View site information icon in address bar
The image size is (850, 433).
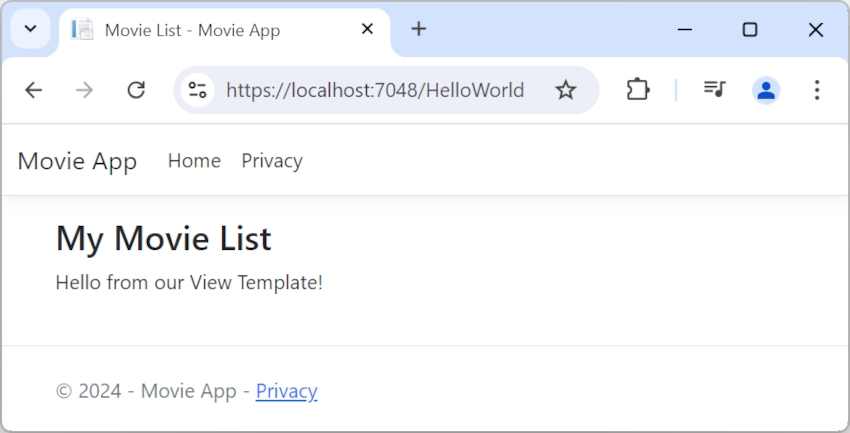click(197, 90)
